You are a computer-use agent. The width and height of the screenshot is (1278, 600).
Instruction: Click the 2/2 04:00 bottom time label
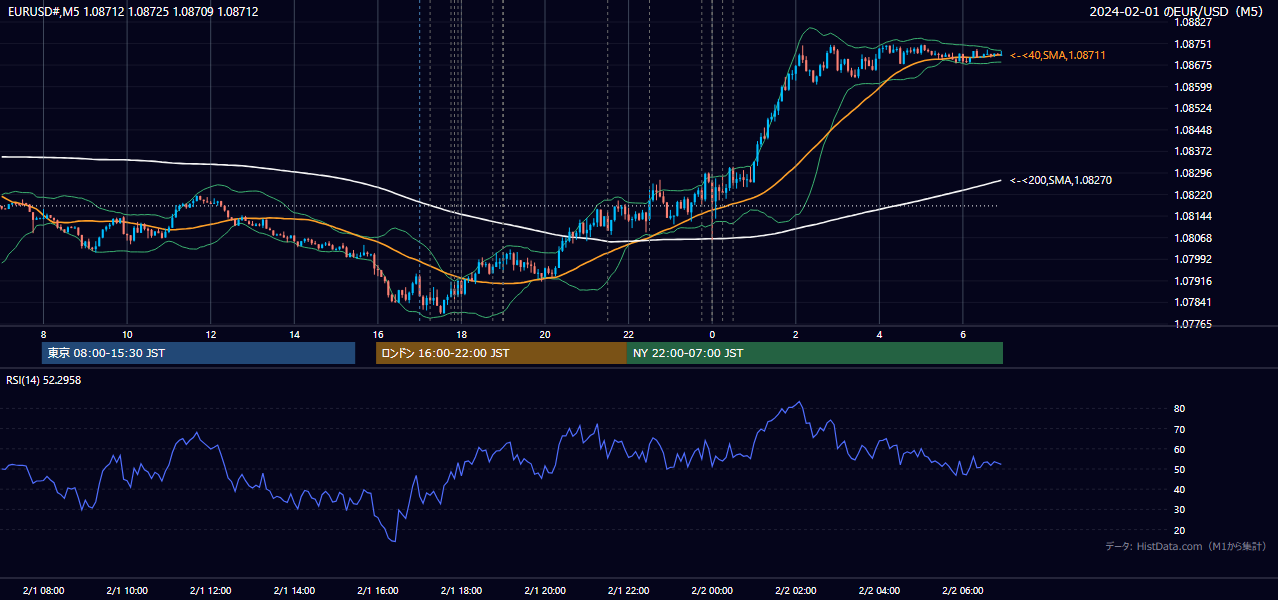click(x=879, y=590)
